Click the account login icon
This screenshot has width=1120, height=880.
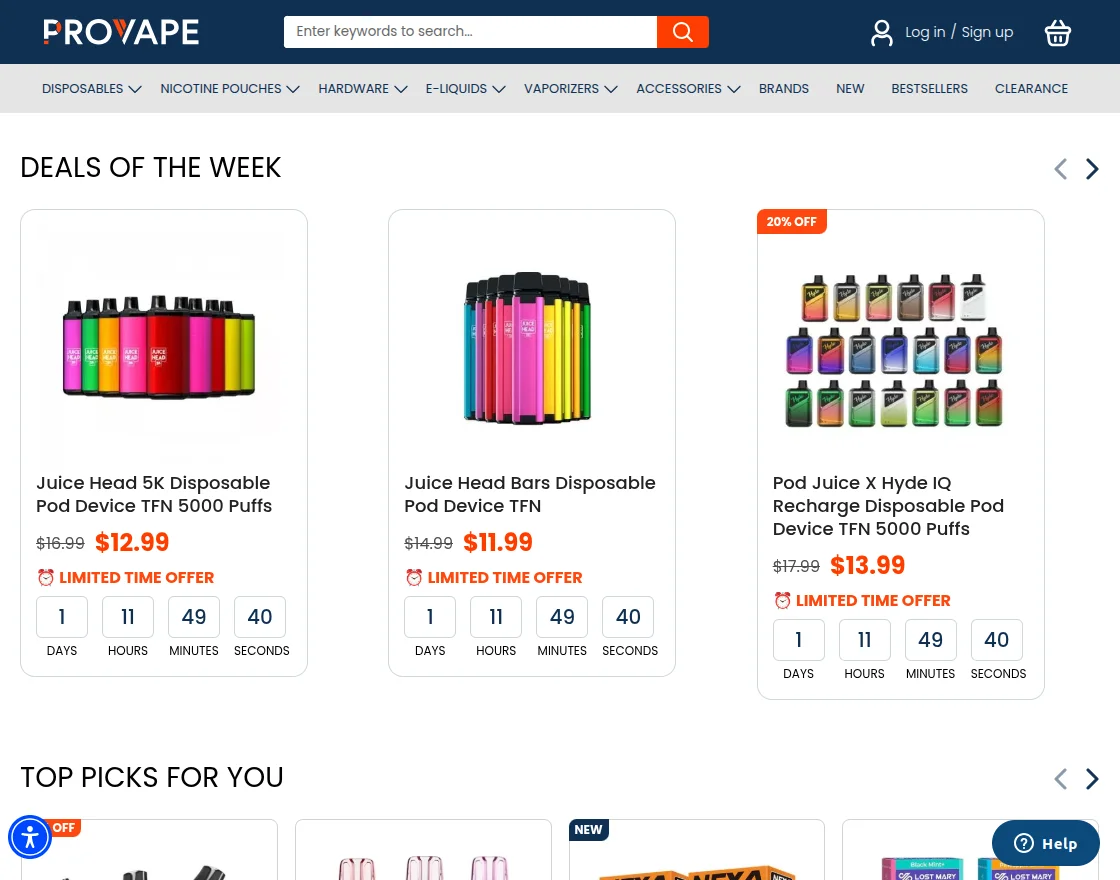point(881,32)
